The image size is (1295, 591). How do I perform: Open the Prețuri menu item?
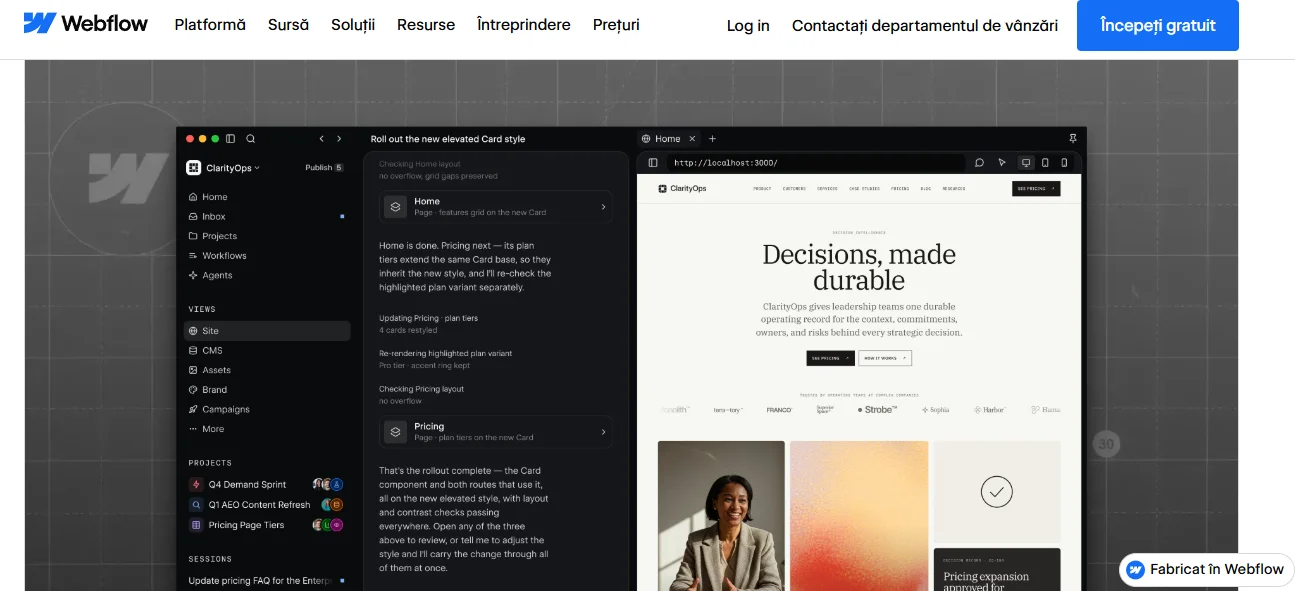coord(616,25)
